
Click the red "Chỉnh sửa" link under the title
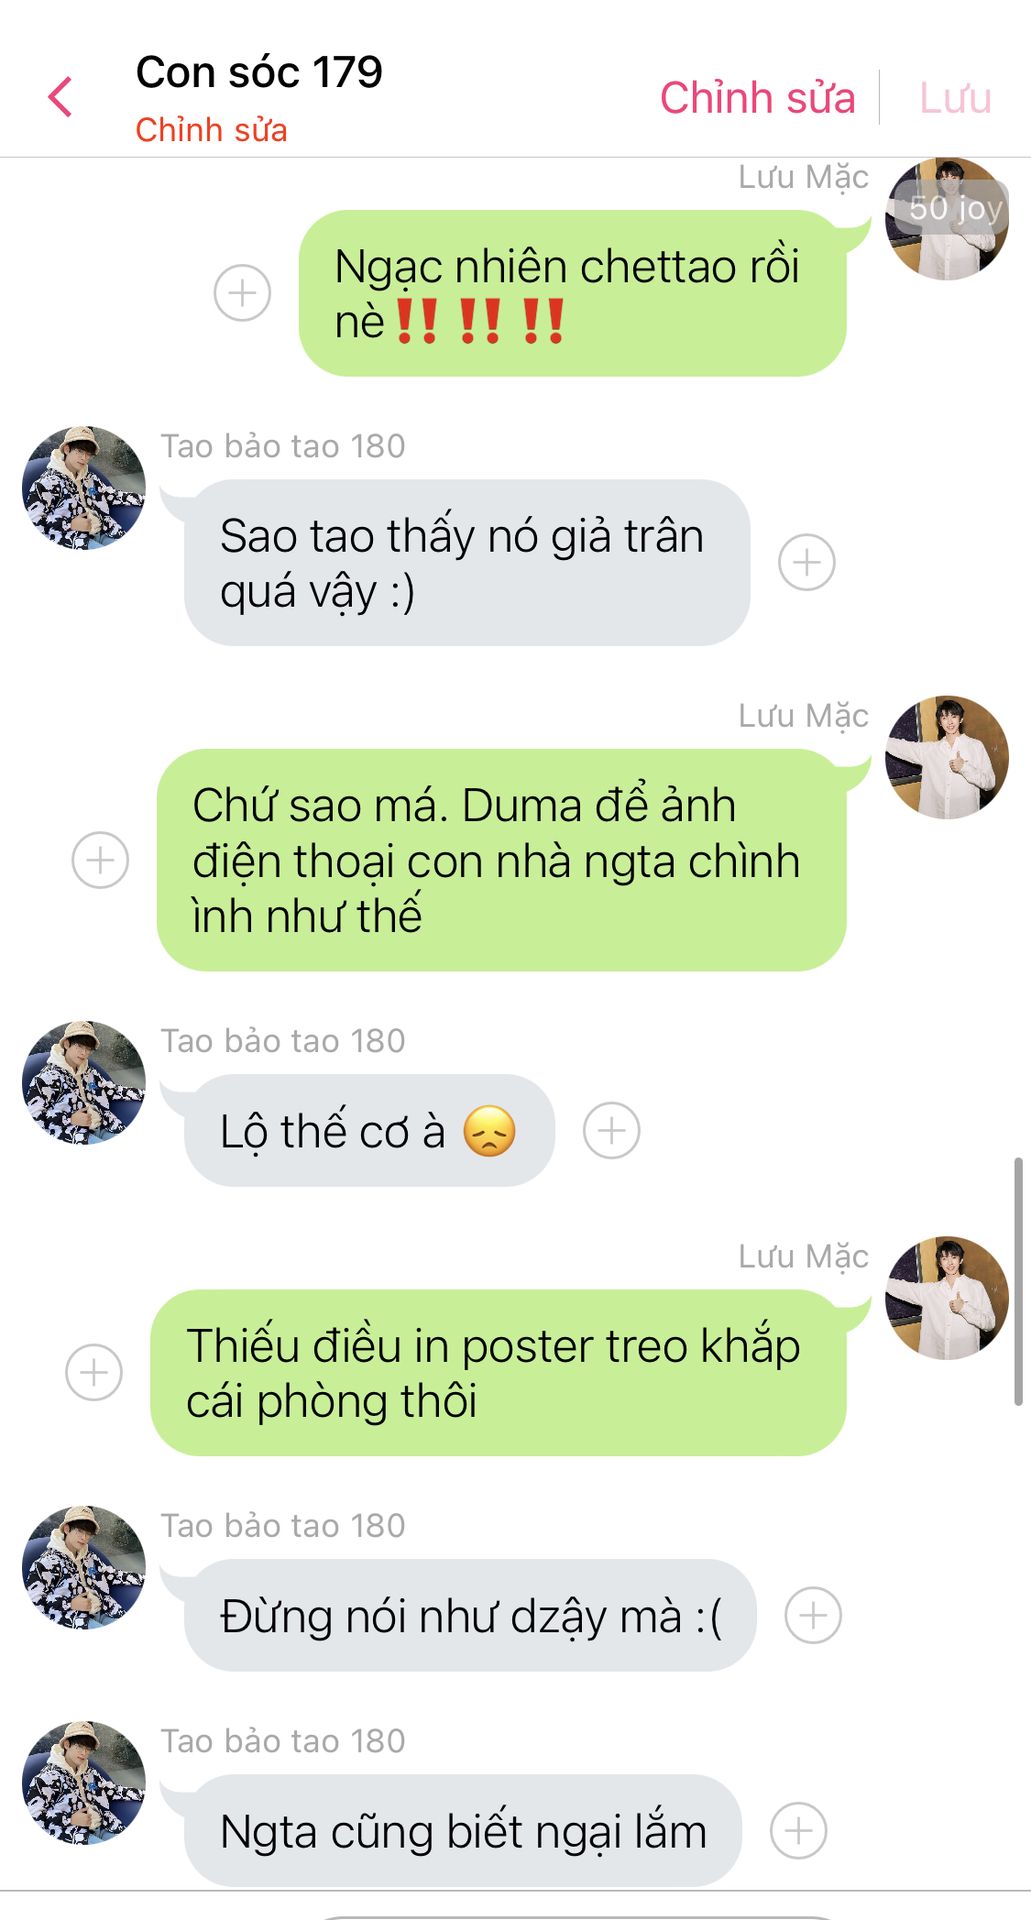(x=211, y=130)
